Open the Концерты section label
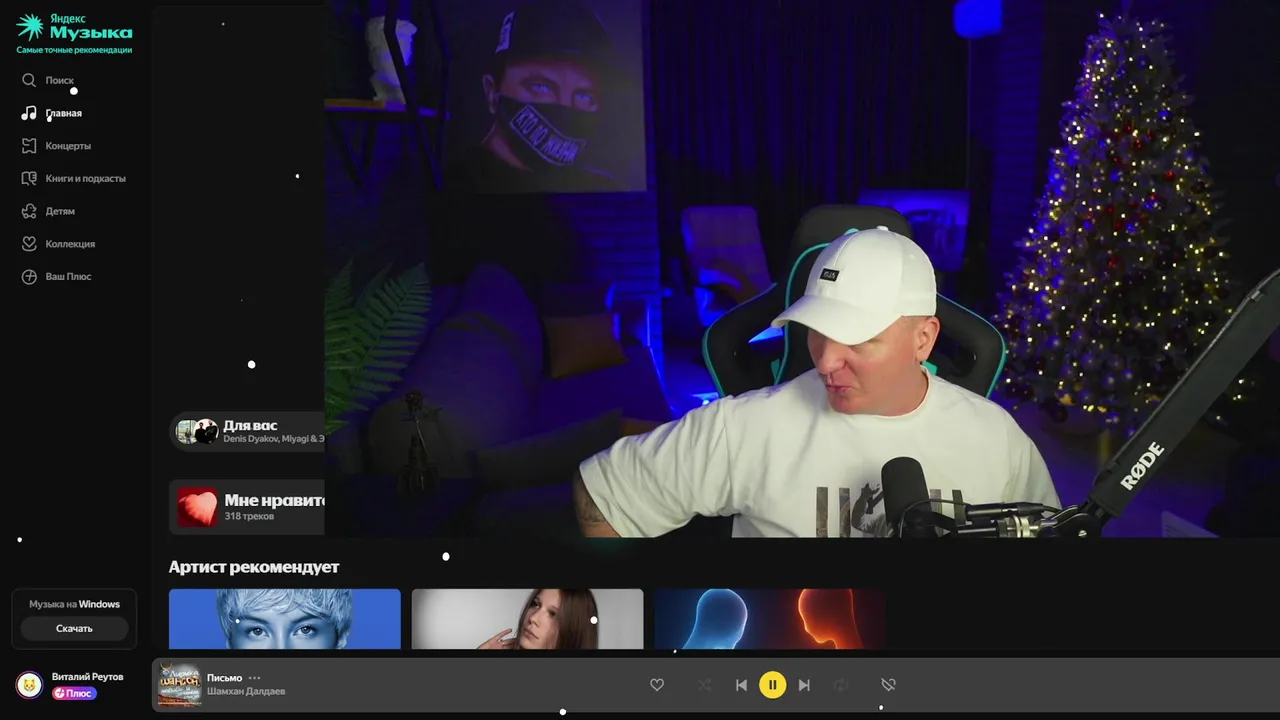The height and width of the screenshot is (720, 1280). tap(68, 146)
